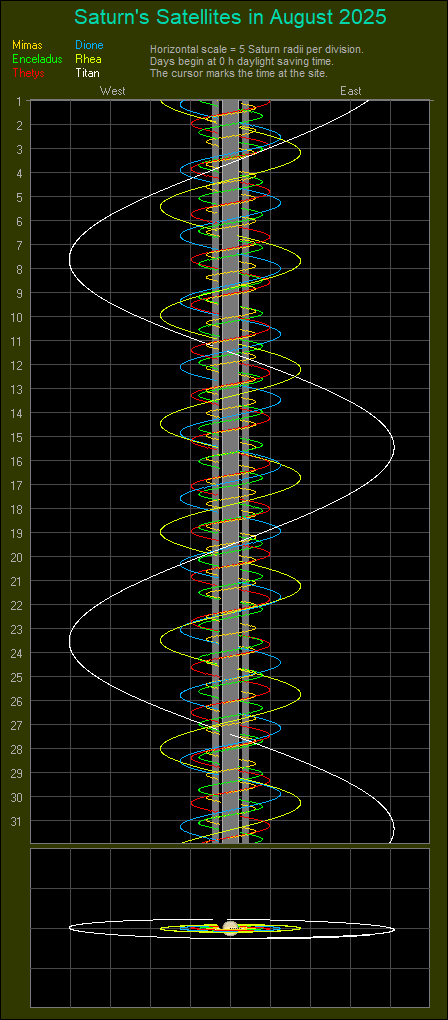Select day 19 on date axis

pyautogui.click(x=18, y=533)
